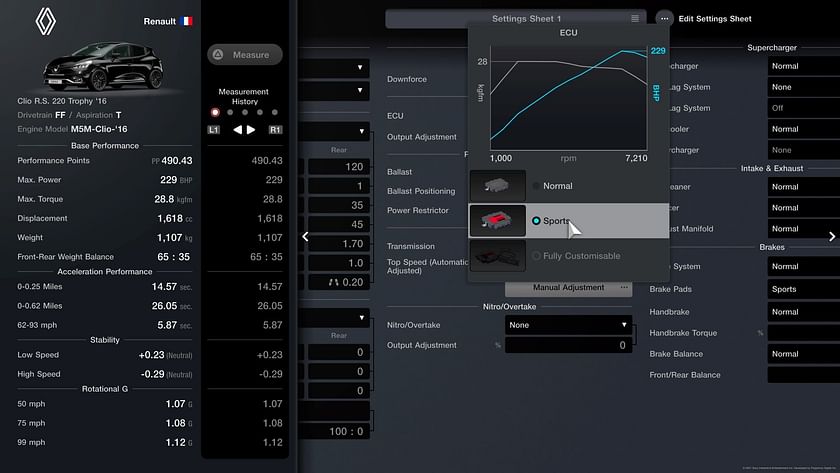Click the ECU label in settings list

(395, 116)
